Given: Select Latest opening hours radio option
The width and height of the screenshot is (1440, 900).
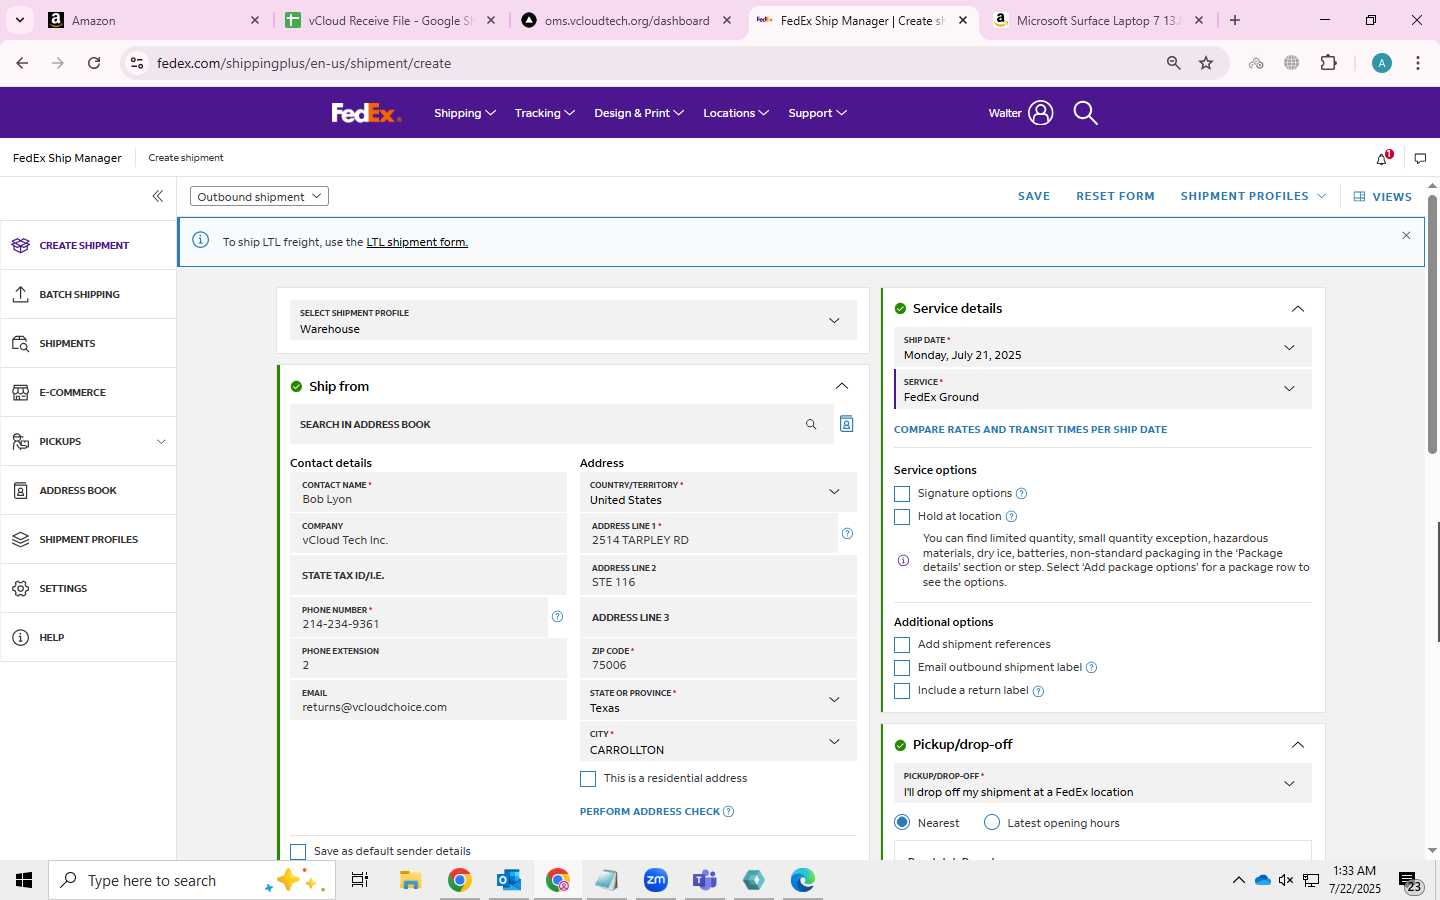Looking at the screenshot, I should pos(992,822).
